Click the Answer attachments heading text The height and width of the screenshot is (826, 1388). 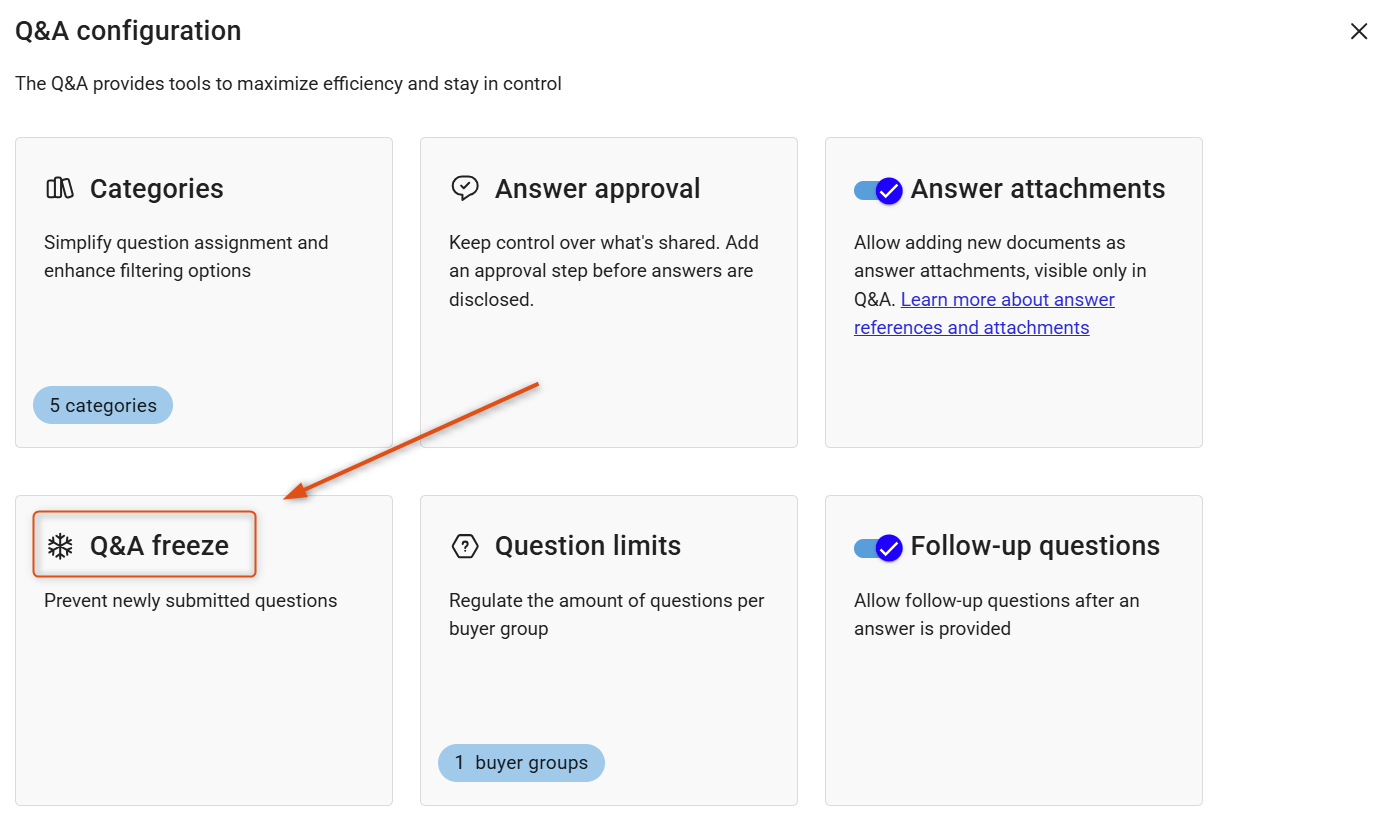coord(1038,189)
